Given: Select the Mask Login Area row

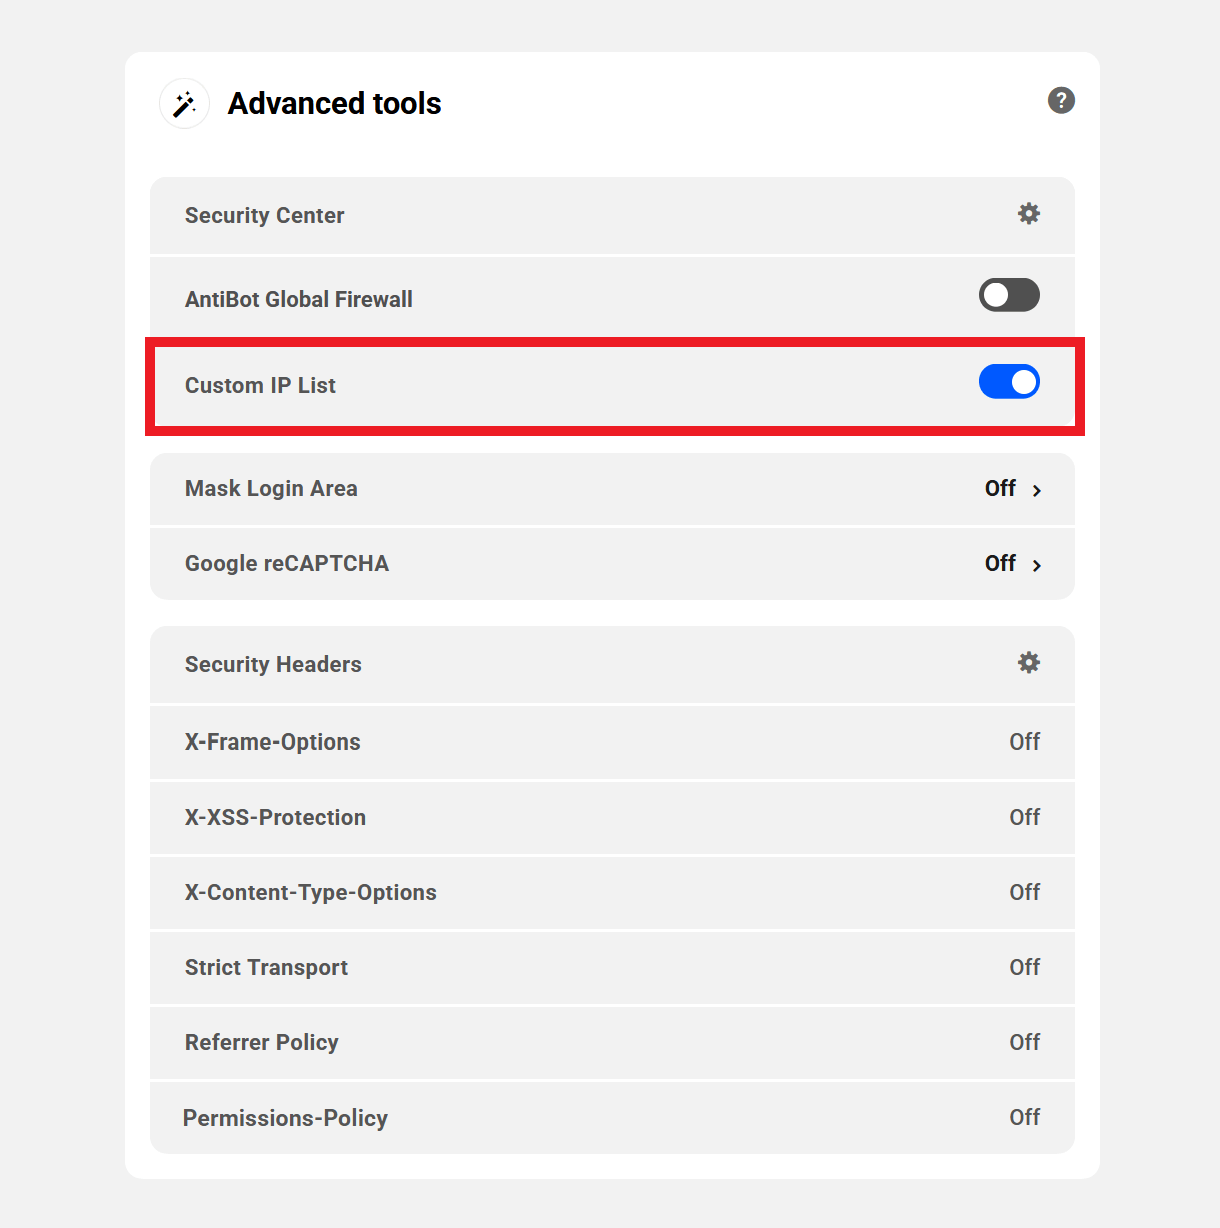Looking at the screenshot, I should 271,489.
